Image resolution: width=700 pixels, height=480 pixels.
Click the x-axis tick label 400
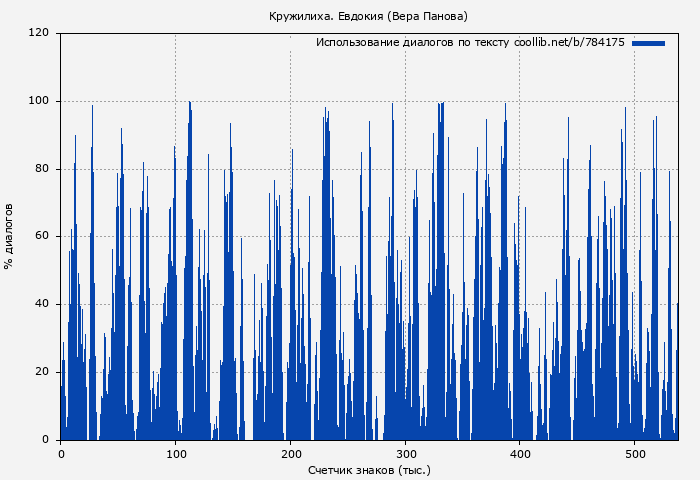pos(520,453)
